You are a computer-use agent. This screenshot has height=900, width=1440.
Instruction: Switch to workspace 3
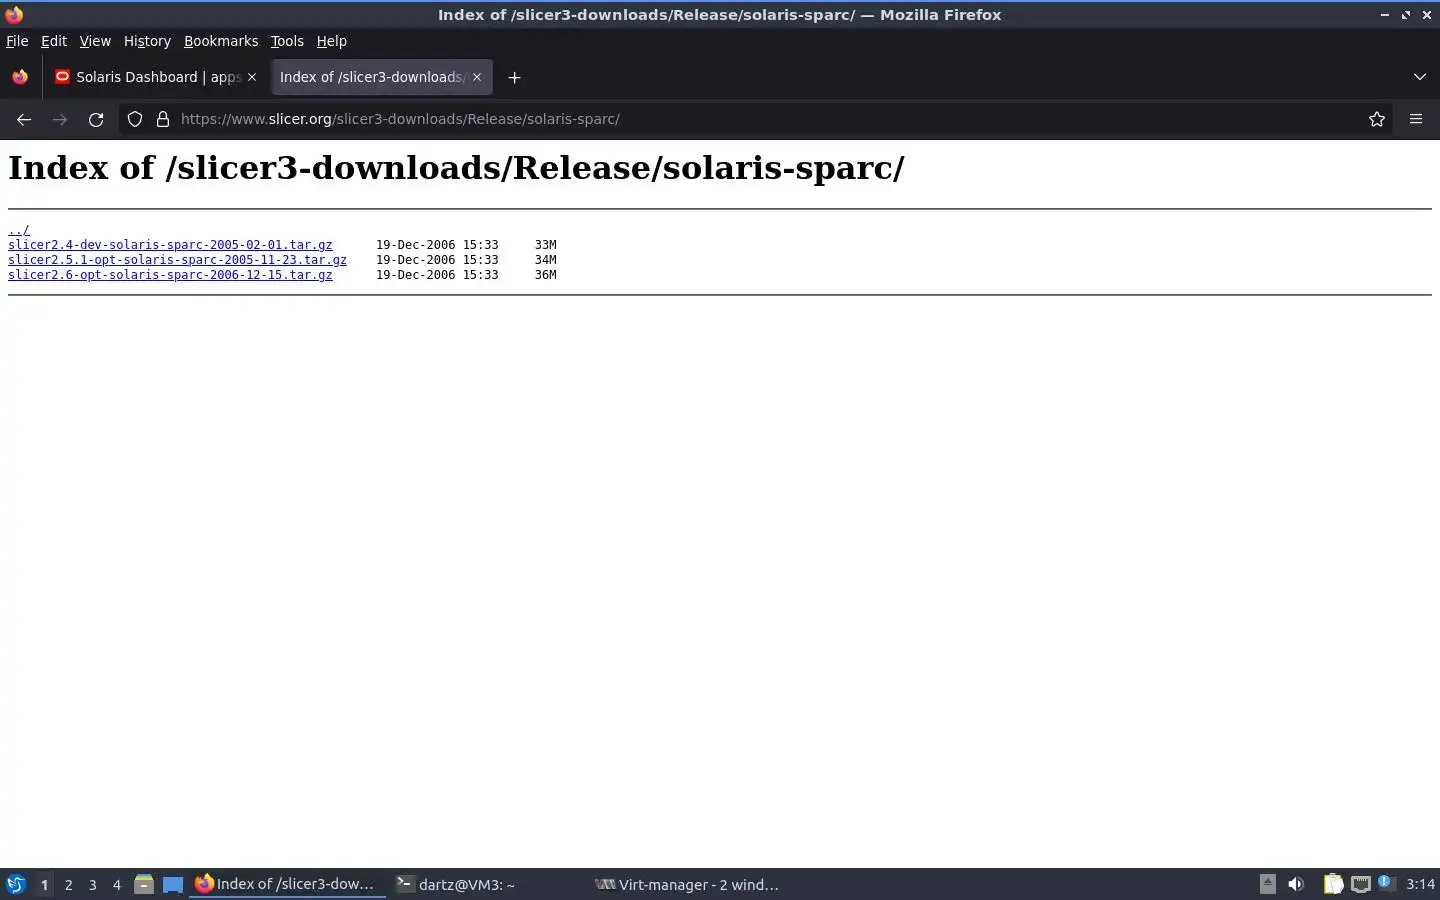click(x=93, y=885)
